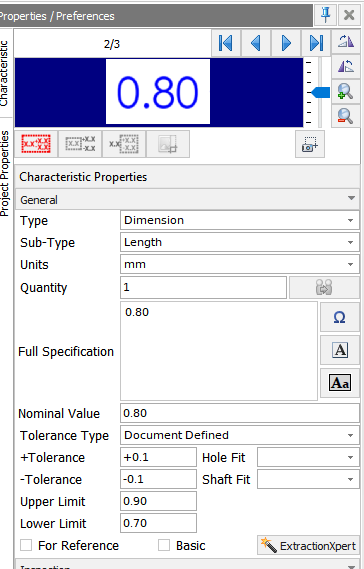
Task: Click the Upper Limit field
Action: click(x=158, y=501)
